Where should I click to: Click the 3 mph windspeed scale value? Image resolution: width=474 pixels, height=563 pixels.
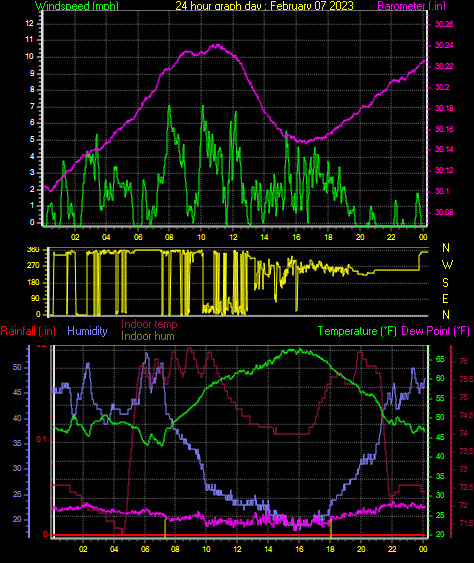(32, 172)
